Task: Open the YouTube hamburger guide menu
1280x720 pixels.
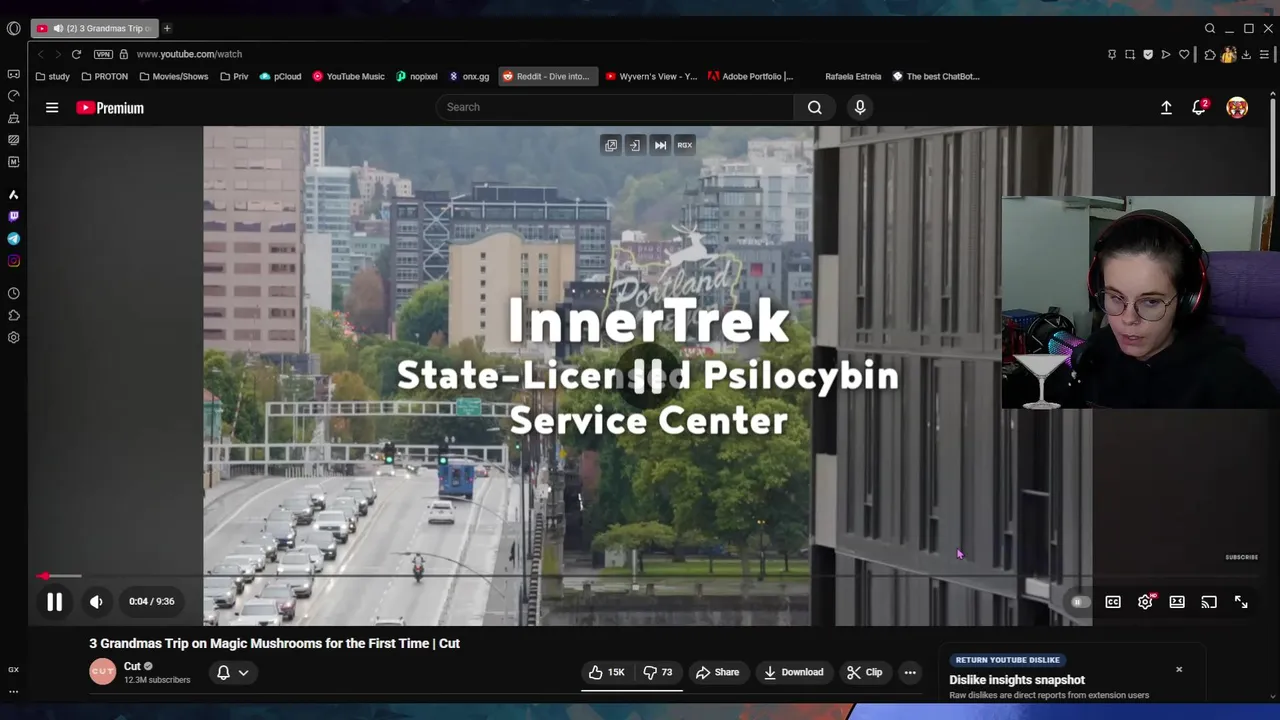Action: [x=52, y=107]
